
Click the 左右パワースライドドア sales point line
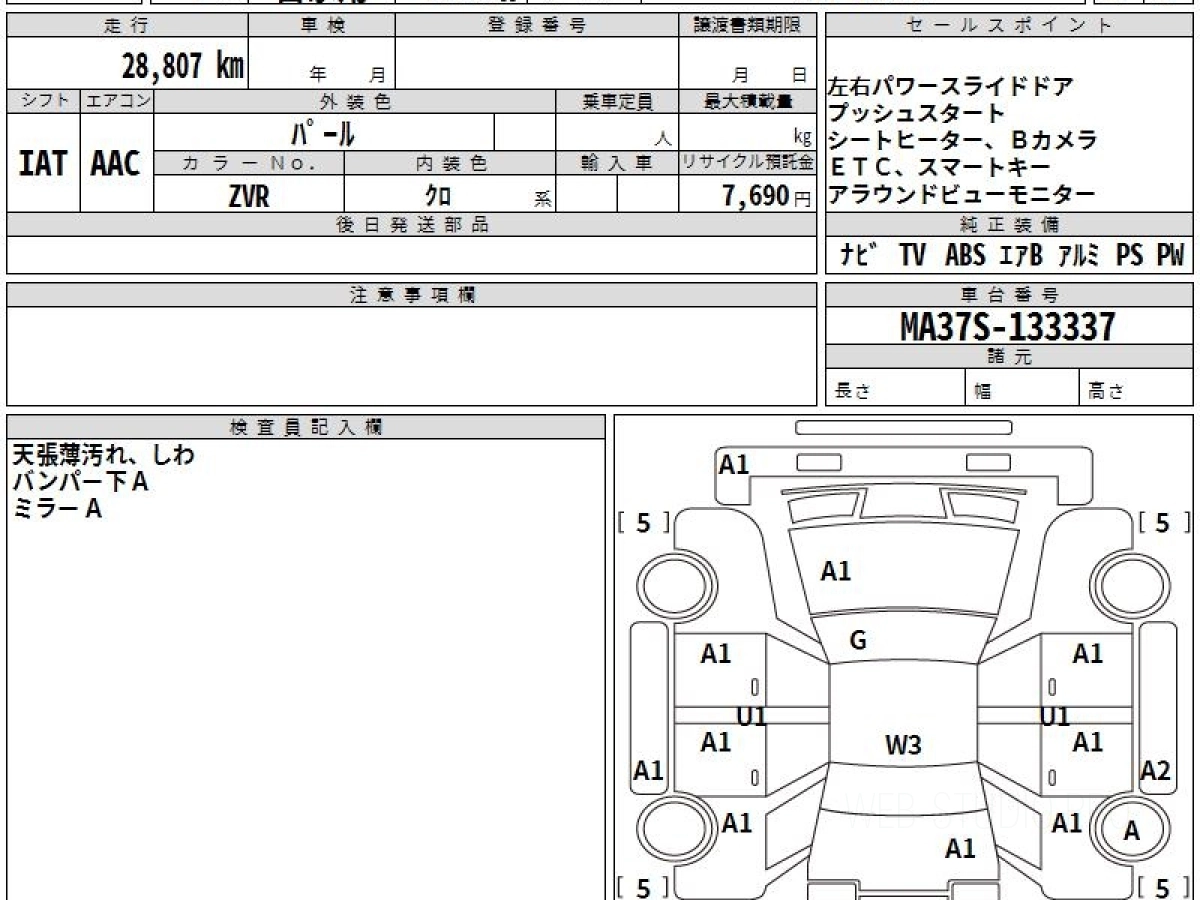pyautogui.click(x=951, y=87)
